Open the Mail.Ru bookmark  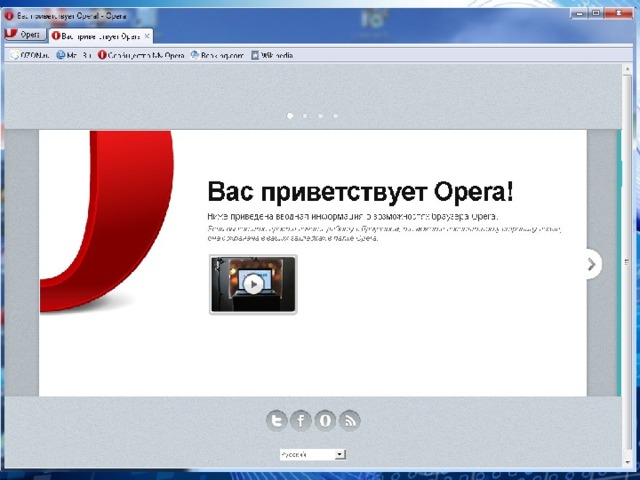click(x=74, y=55)
